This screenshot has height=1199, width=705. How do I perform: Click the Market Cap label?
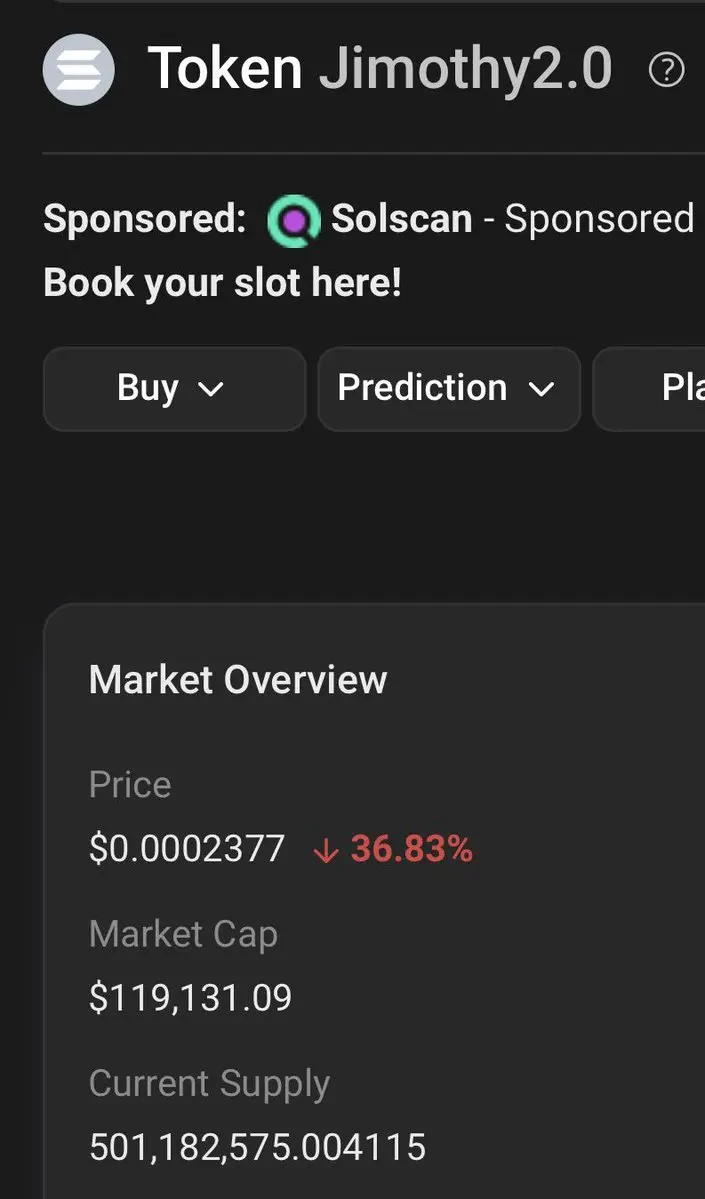(183, 934)
